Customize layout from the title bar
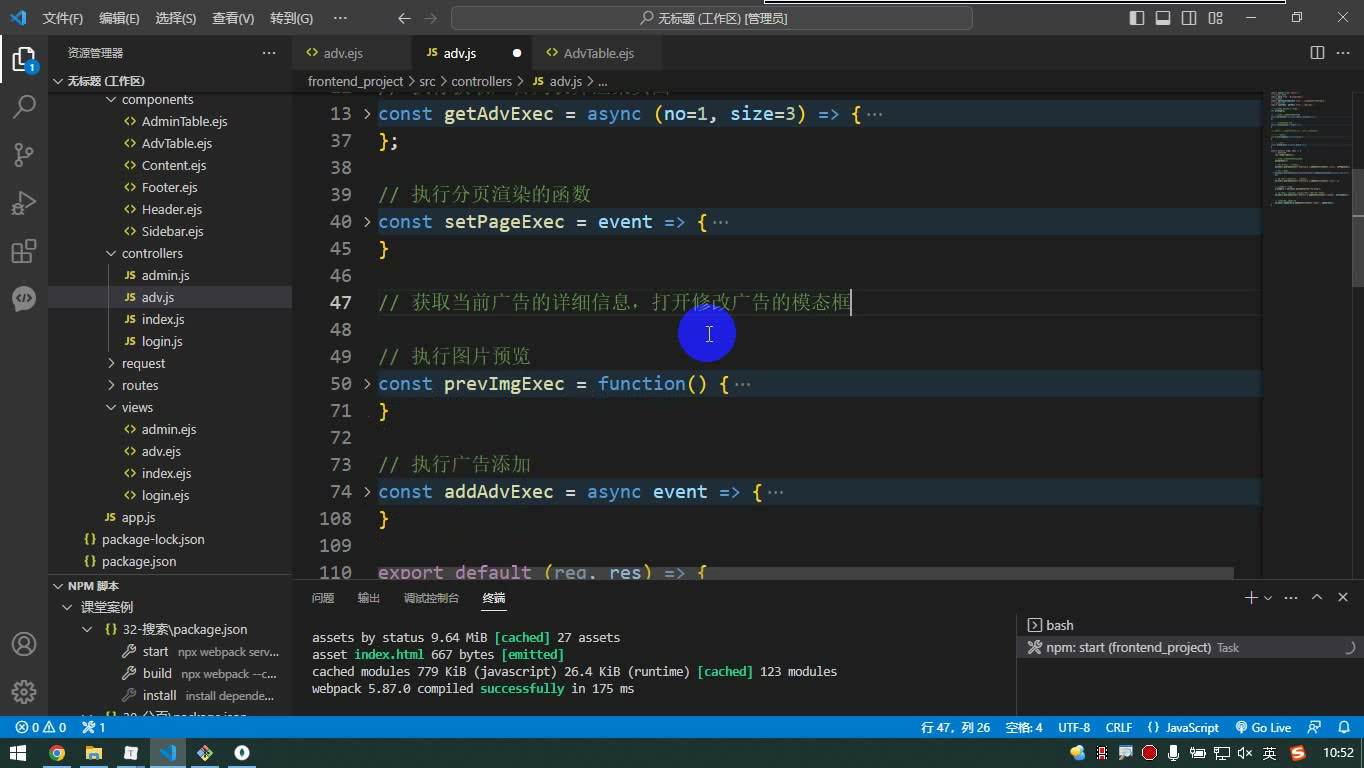1364x768 pixels. pyautogui.click(x=1215, y=18)
